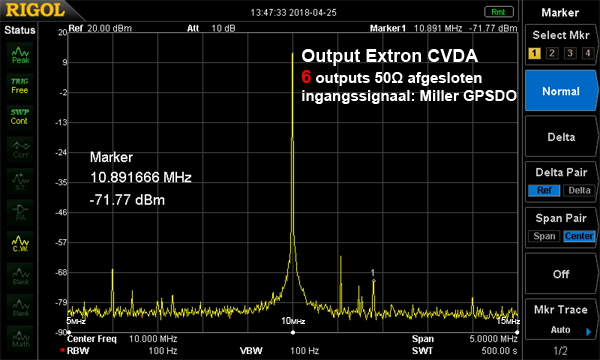Viewport: 600px width, 360px height.
Task: Click the Center Freq 10.000 MHz value
Action: click(x=153, y=339)
